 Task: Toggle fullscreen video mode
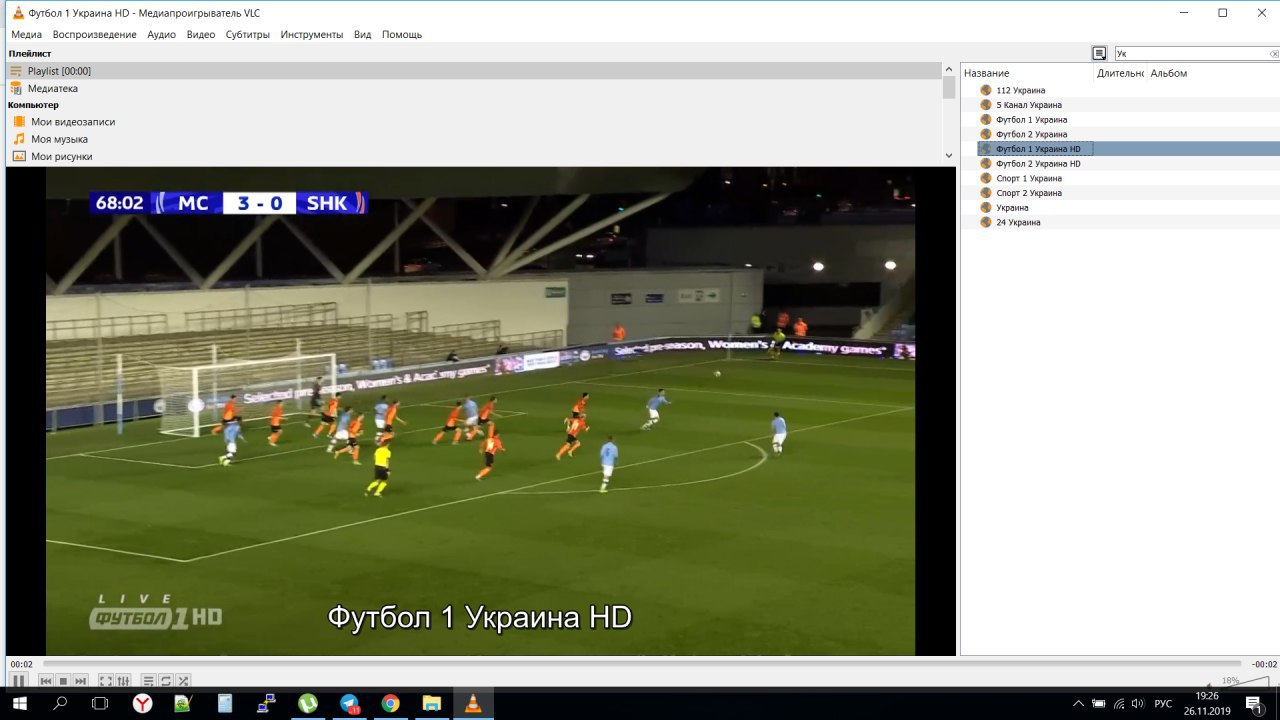click(106, 681)
